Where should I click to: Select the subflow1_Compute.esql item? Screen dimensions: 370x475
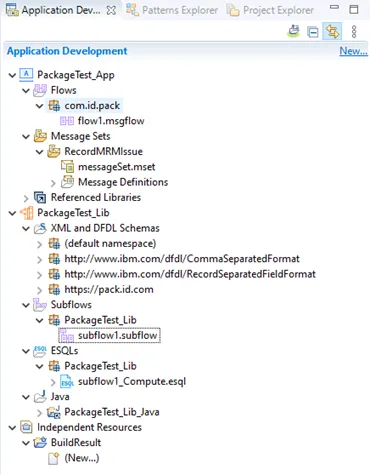132,381
